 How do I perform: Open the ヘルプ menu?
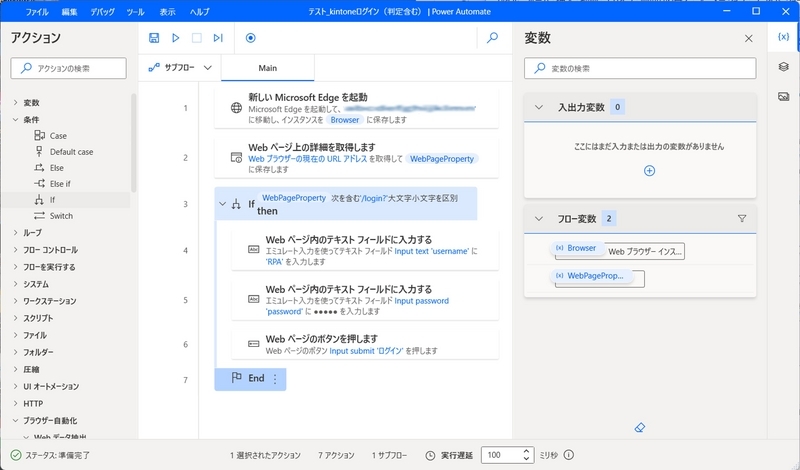coord(199,12)
